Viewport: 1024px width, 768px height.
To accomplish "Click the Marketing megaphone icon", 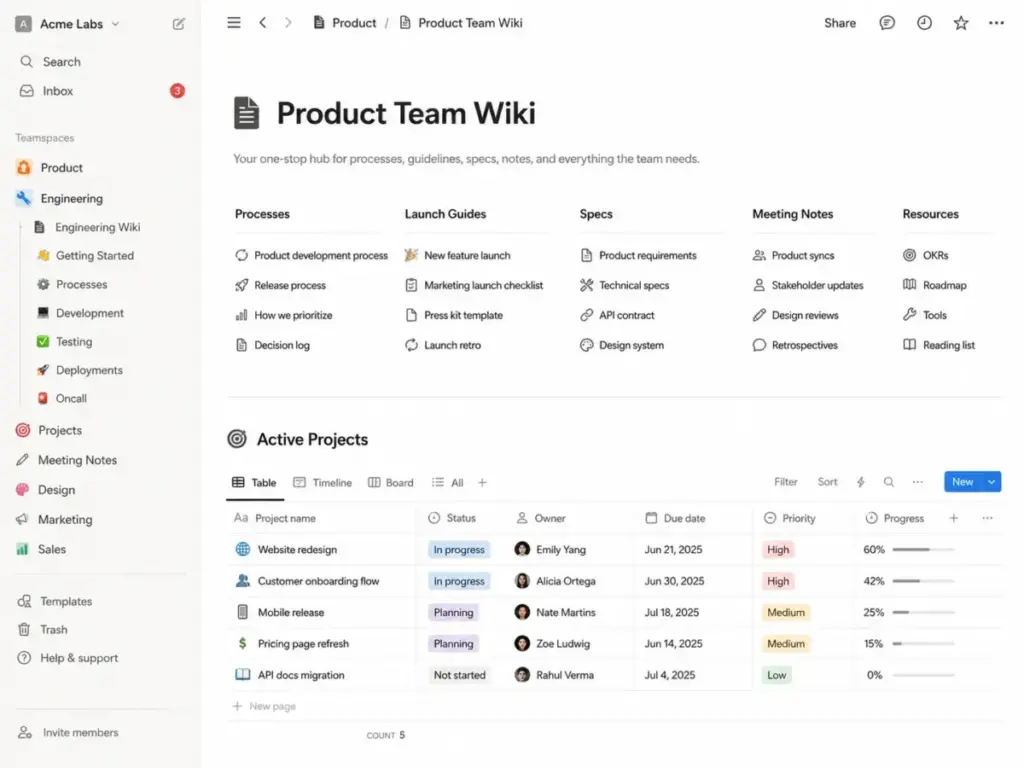I will [x=22, y=519].
